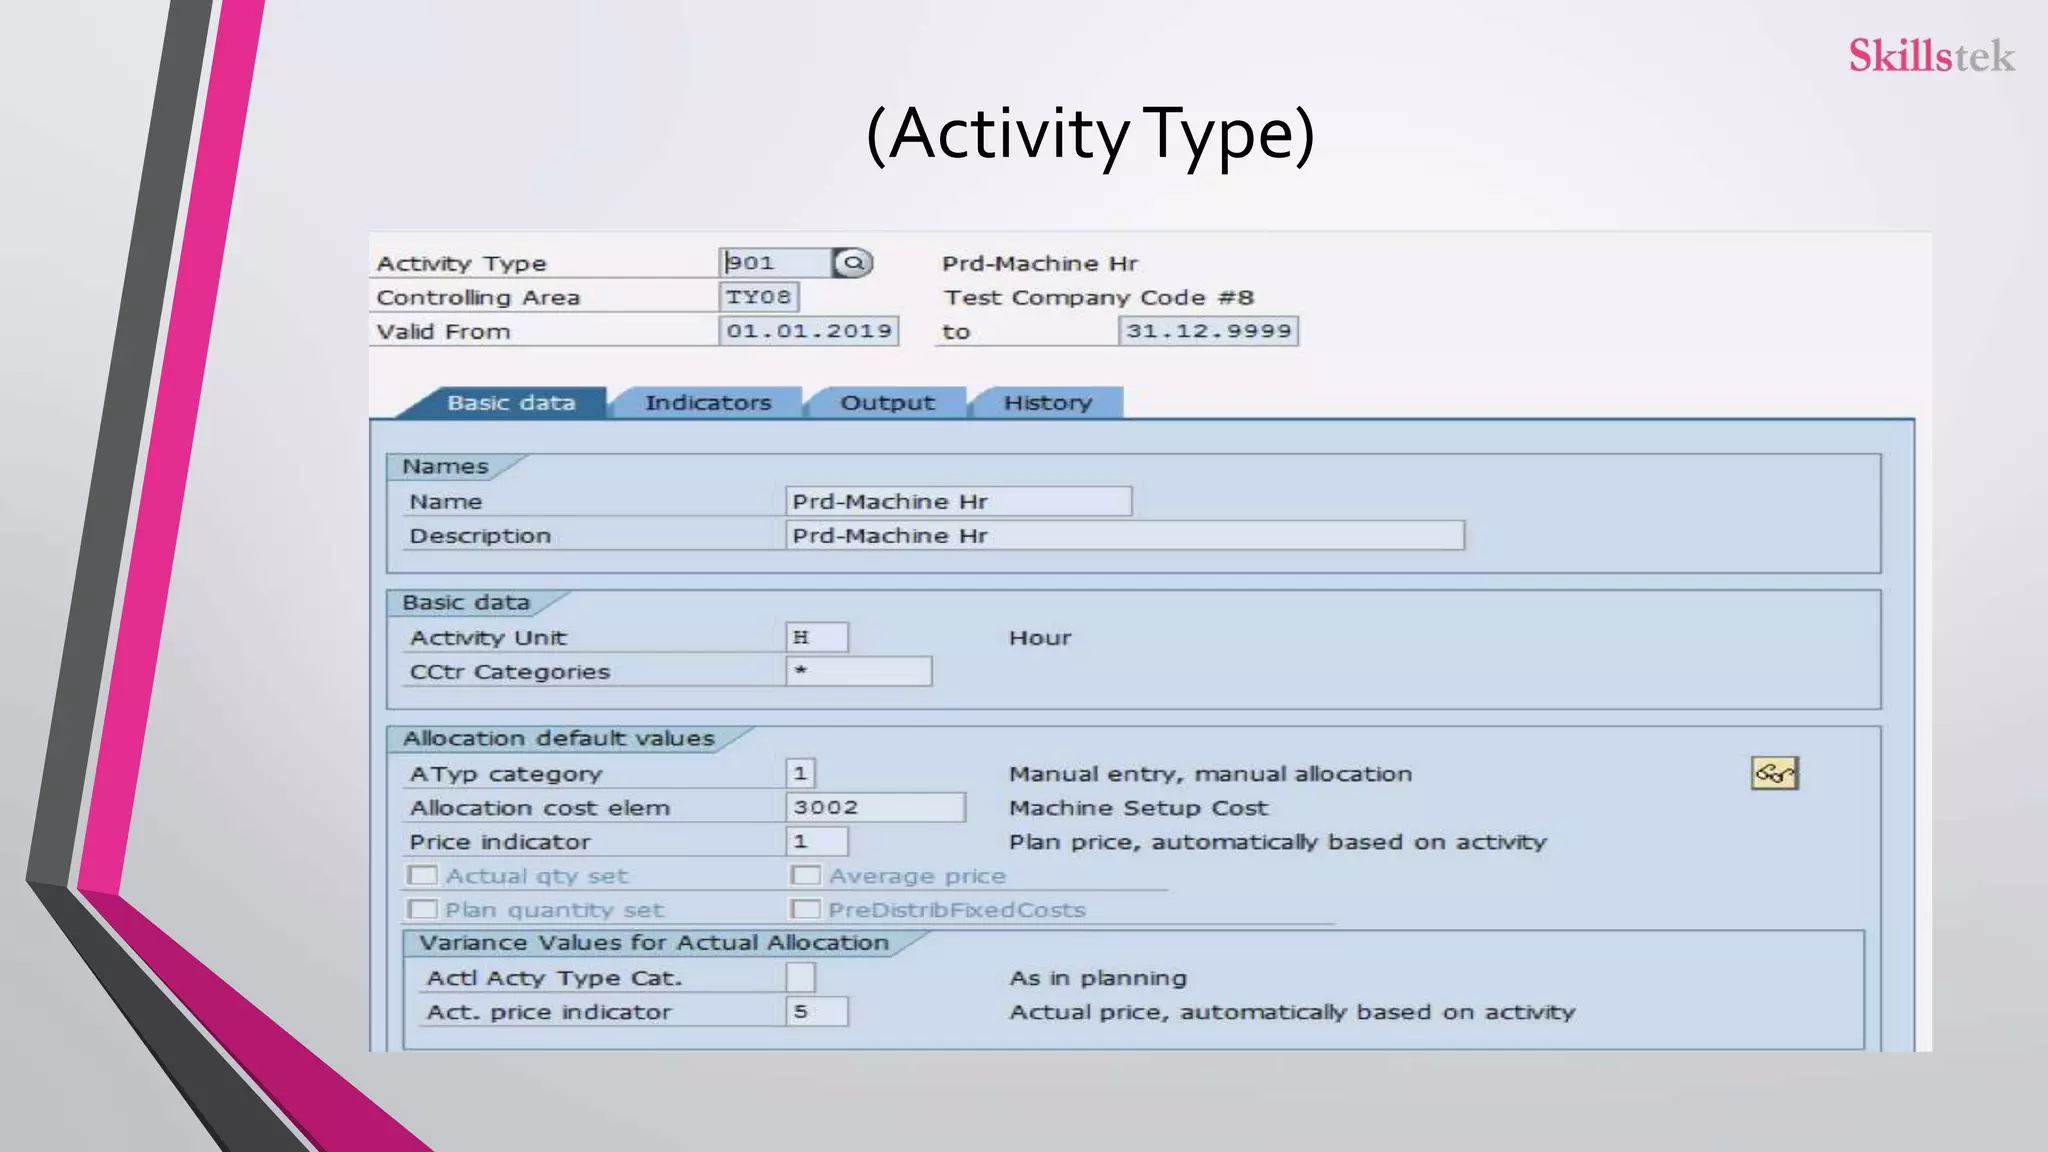Click the Activity Type field with 901
This screenshot has width=2048, height=1152.
(x=776, y=263)
